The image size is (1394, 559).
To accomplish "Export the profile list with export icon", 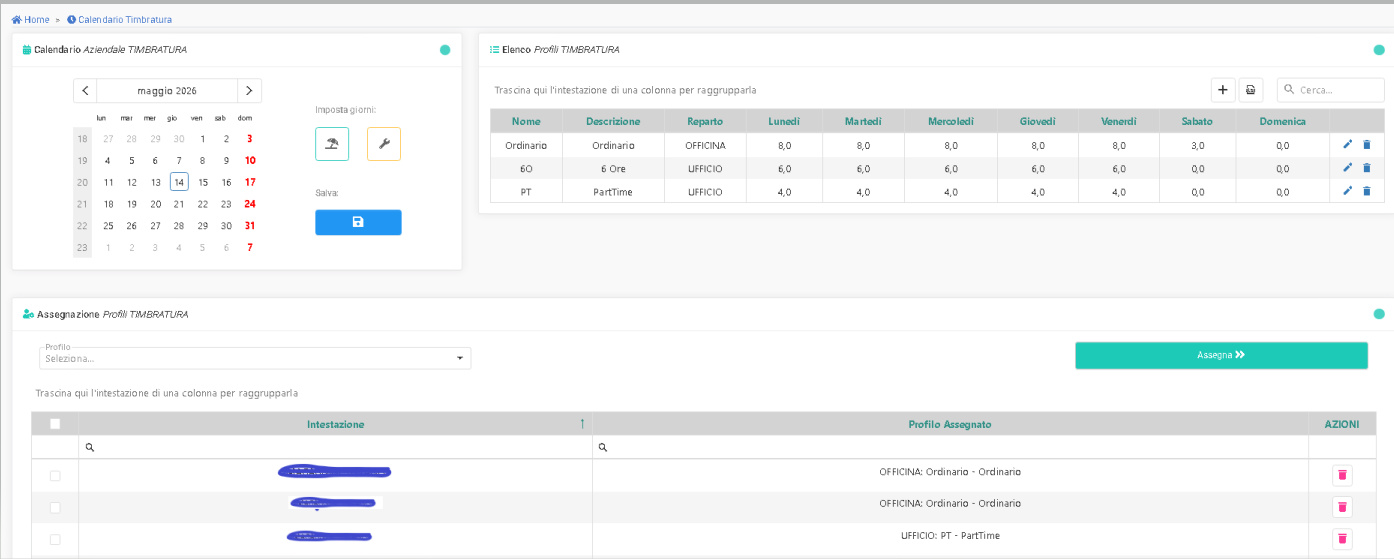I will pos(1251,90).
